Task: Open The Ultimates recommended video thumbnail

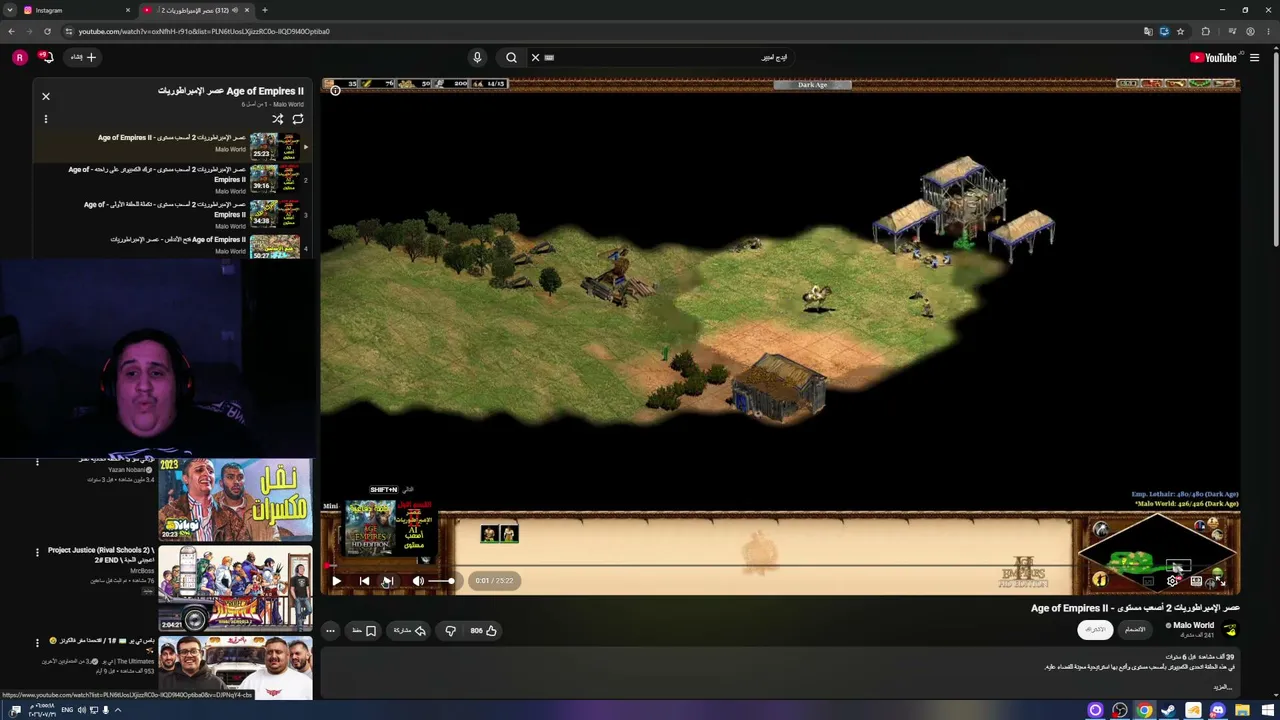Action: (235, 668)
